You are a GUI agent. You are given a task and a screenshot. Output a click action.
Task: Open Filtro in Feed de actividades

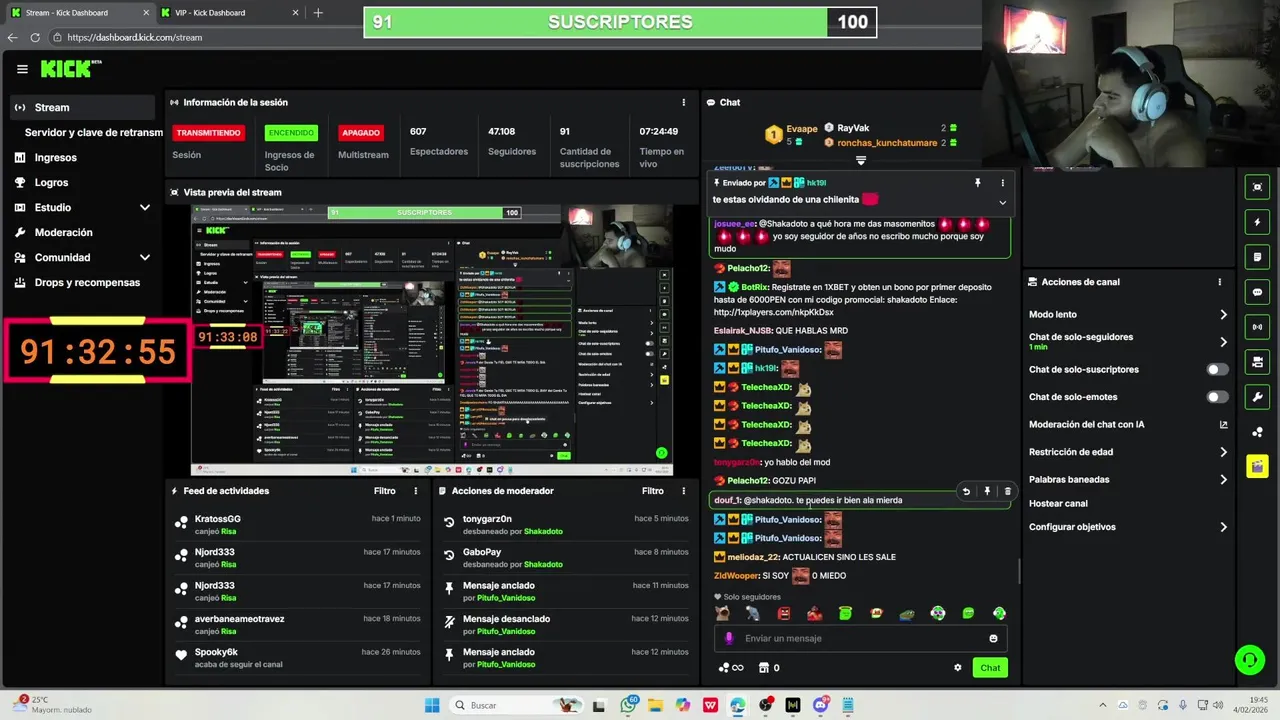coord(385,491)
